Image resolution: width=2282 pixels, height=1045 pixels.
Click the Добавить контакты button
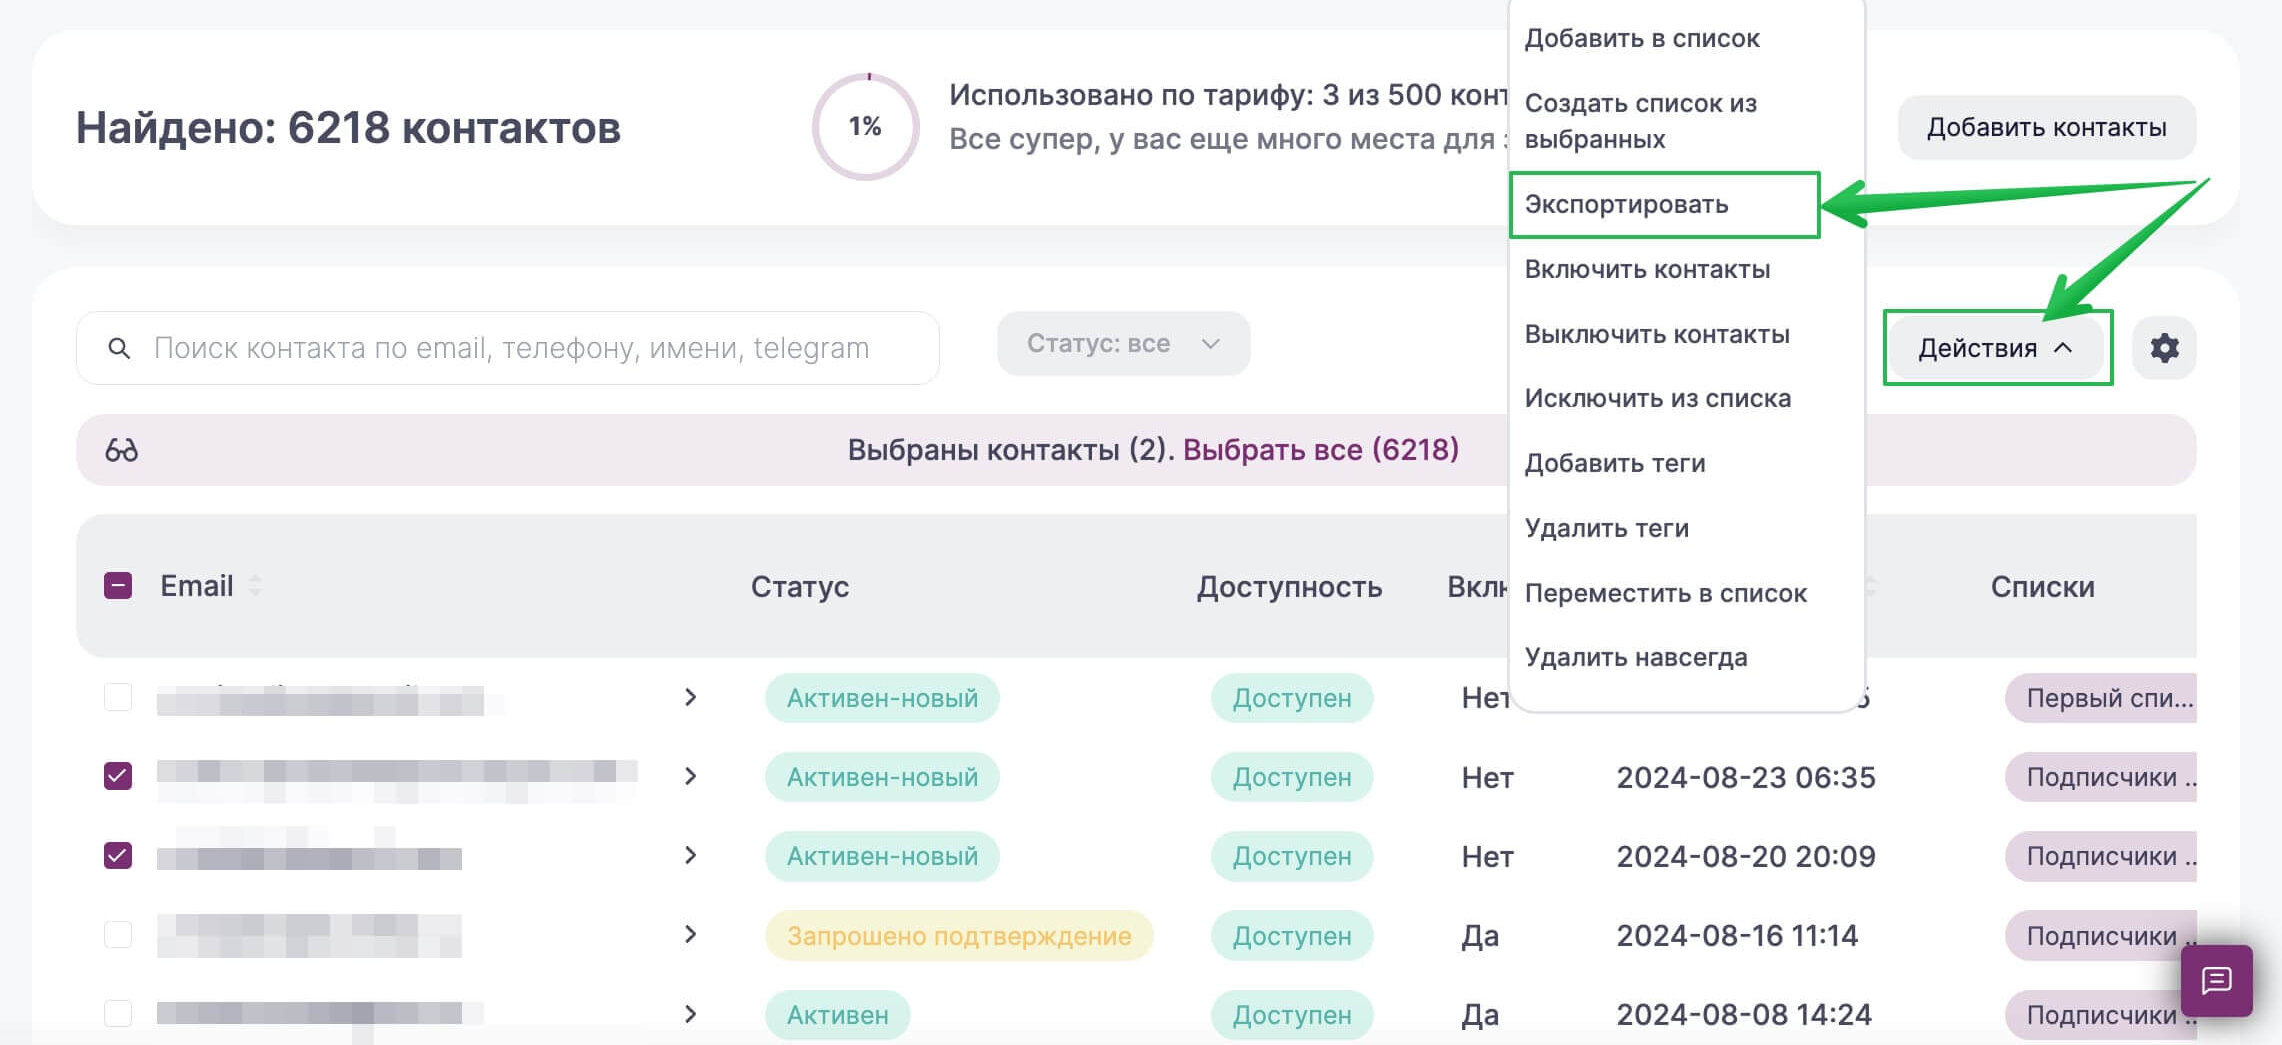(2046, 127)
